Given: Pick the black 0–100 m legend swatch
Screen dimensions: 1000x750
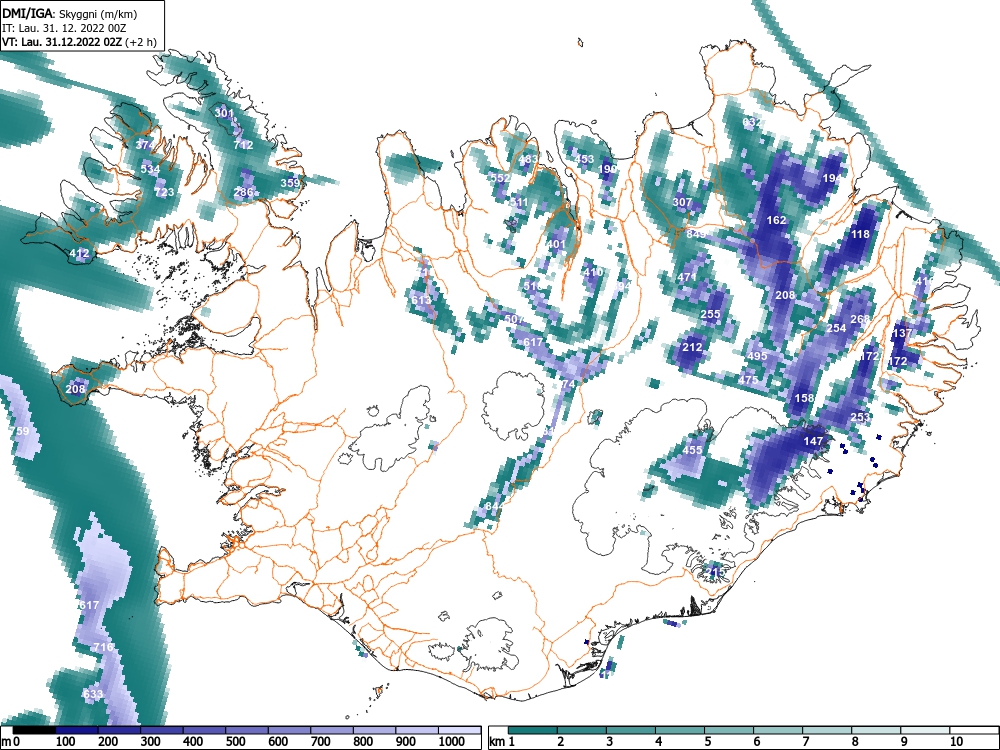Looking at the screenshot, I should [x=34, y=730].
